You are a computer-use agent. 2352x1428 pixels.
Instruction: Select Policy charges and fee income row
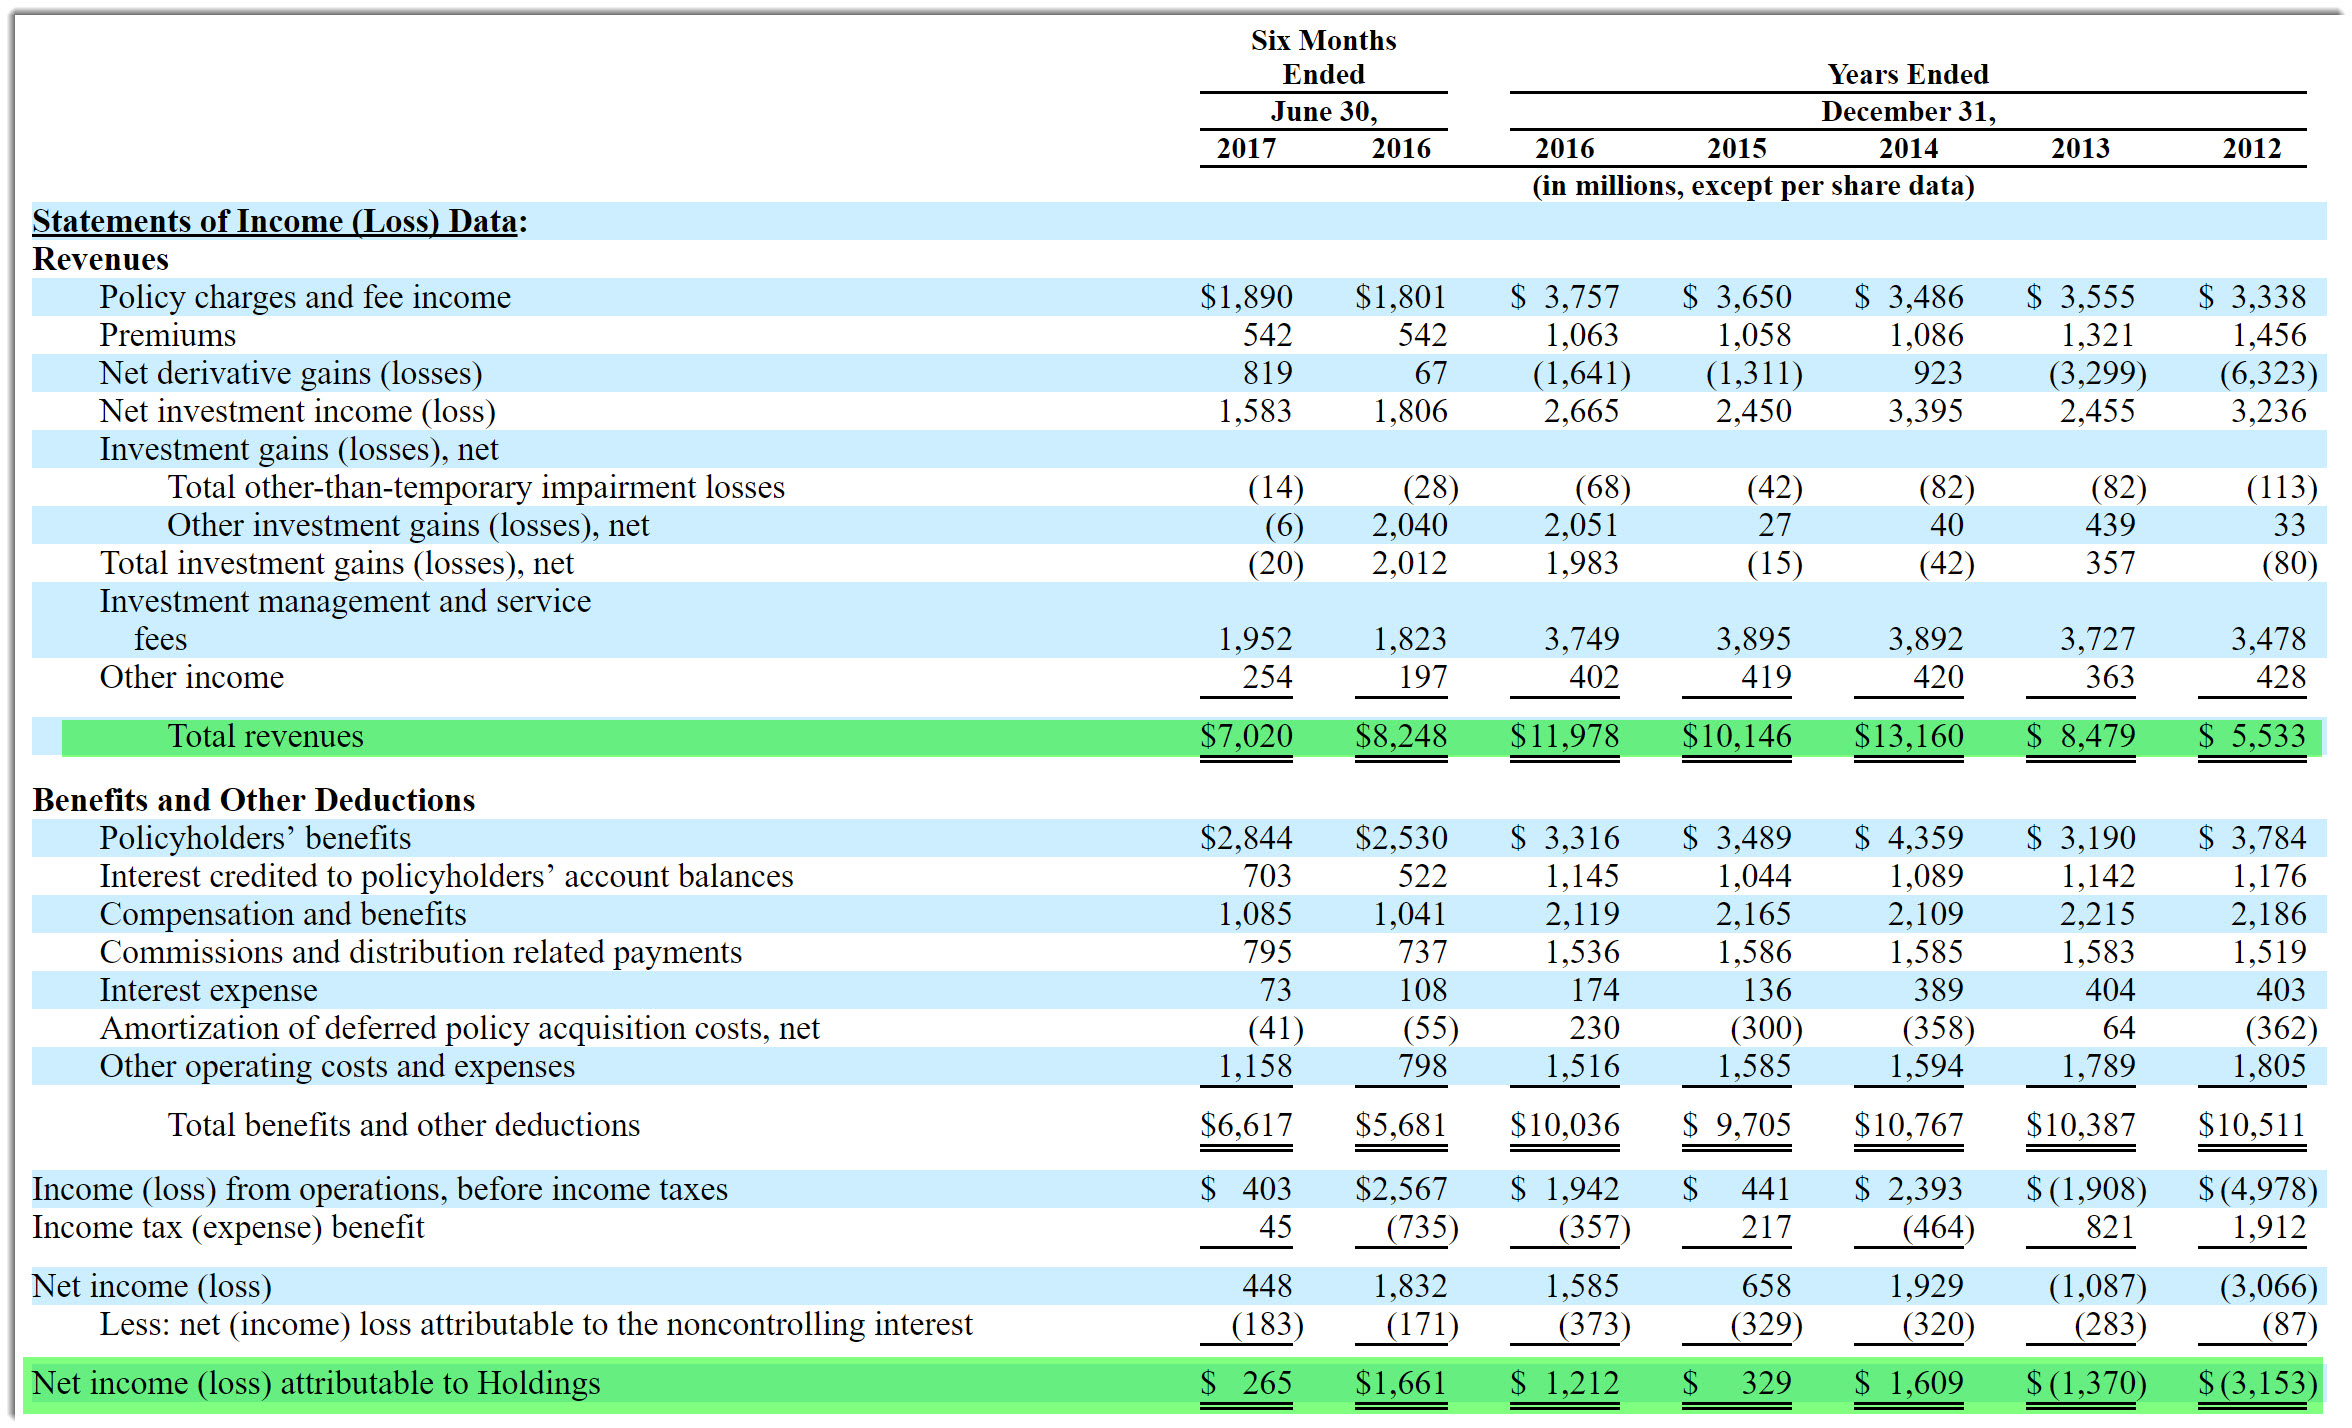305,297
